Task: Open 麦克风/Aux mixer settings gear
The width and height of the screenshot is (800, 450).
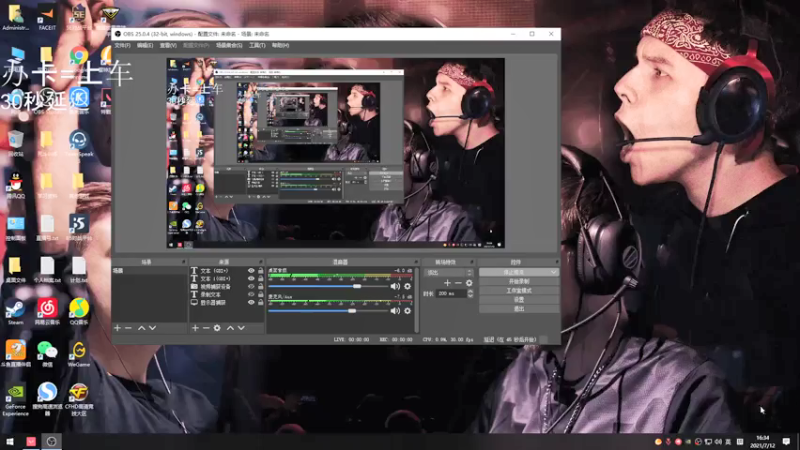Action: pos(407,311)
